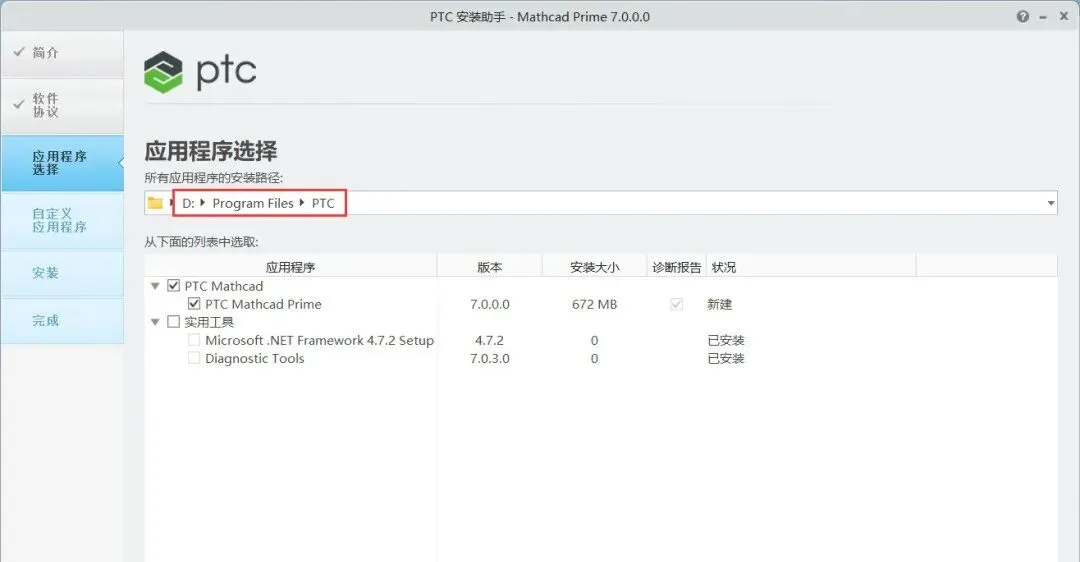
Task: Minimize the installer window
Action: (1043, 17)
